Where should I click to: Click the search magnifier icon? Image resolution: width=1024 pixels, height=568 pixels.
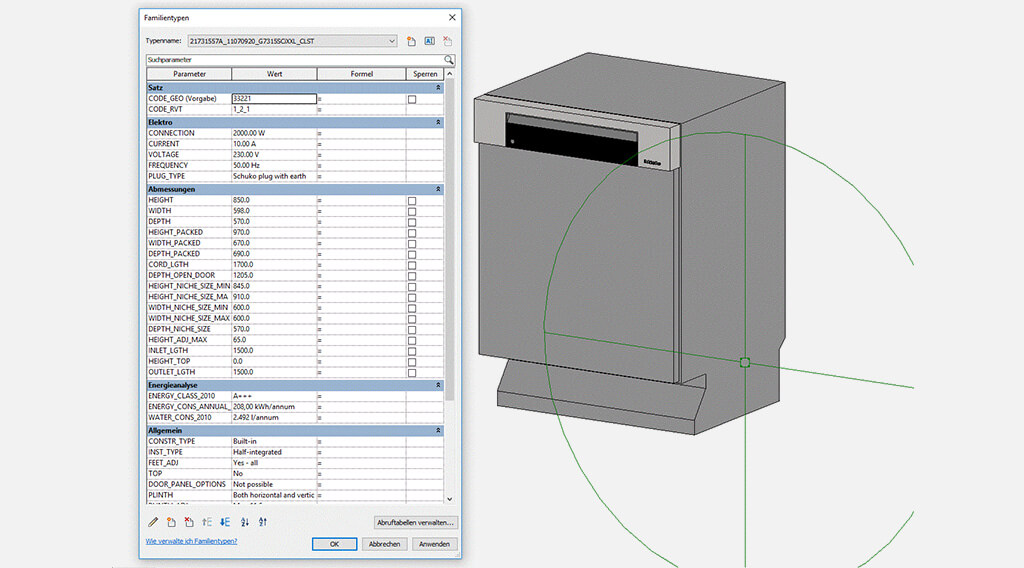tap(449, 60)
